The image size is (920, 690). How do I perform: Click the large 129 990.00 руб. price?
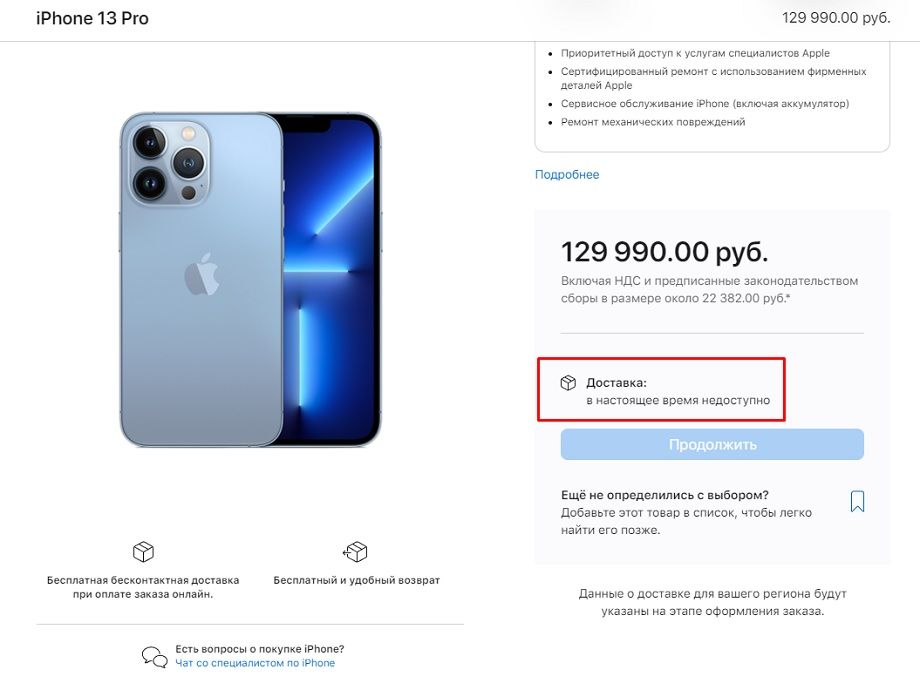point(665,251)
